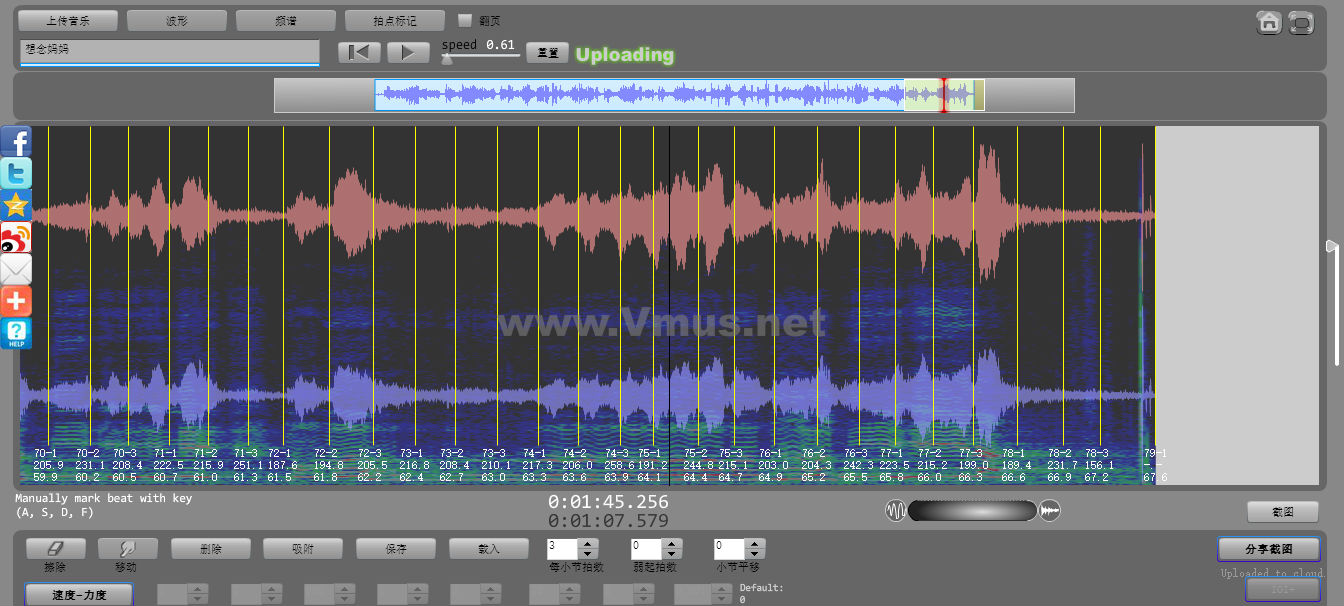Image resolution: width=1344 pixels, height=606 pixels.
Task: Switch to the 波形 waveform view
Action: tap(176, 20)
